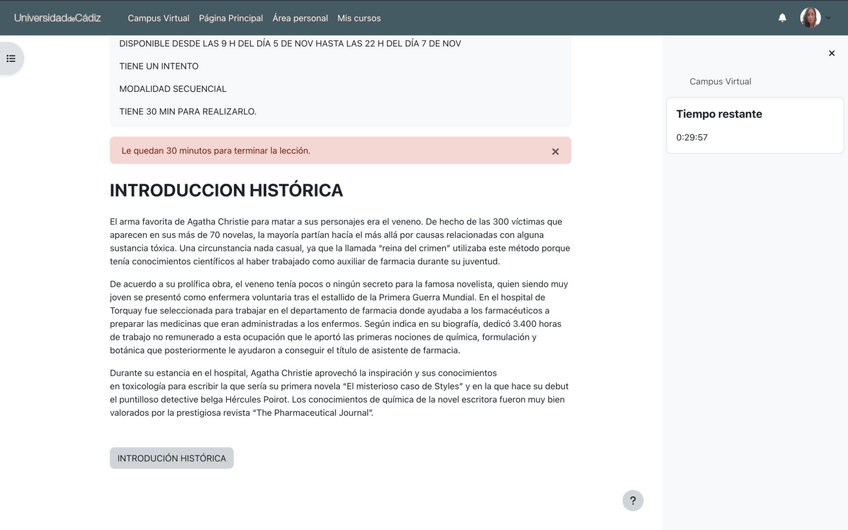
Task: Dismiss the 30 minutes remaining alert
Action: pos(555,151)
